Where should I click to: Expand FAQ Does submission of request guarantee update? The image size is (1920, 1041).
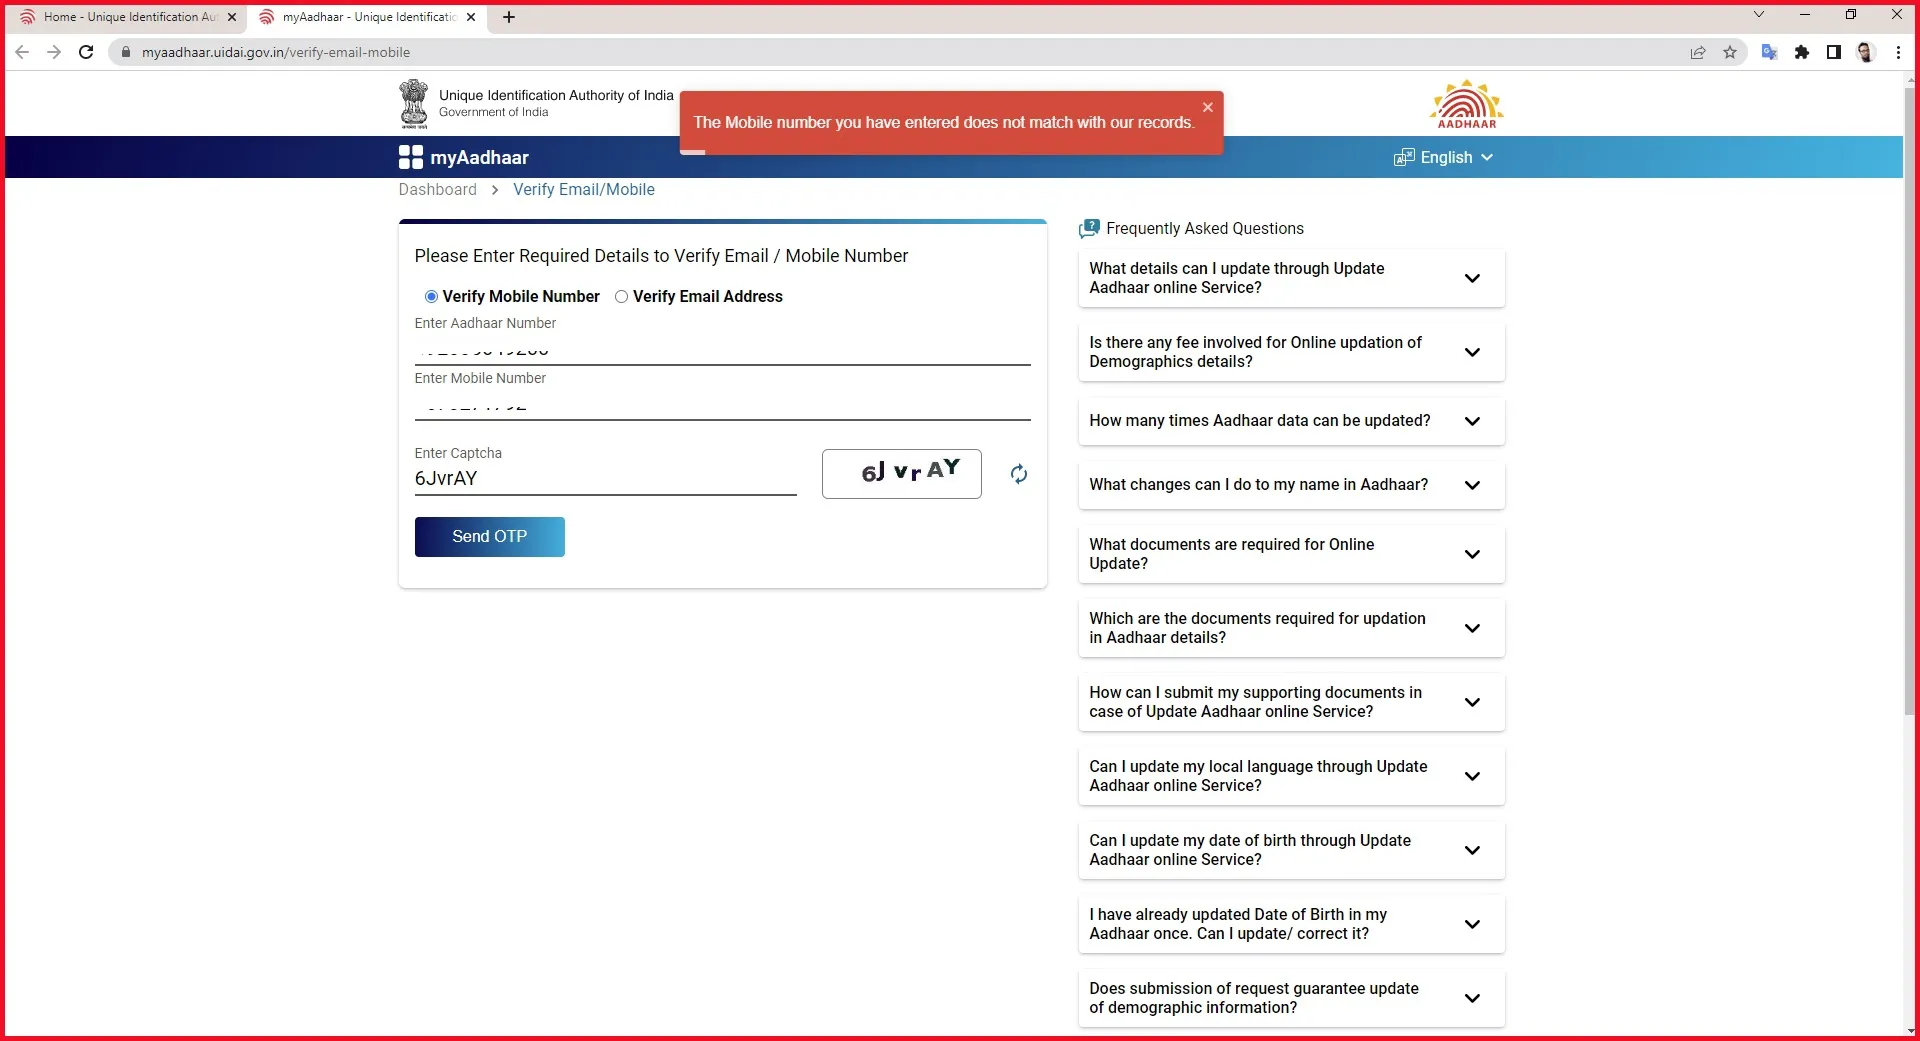click(1291, 998)
